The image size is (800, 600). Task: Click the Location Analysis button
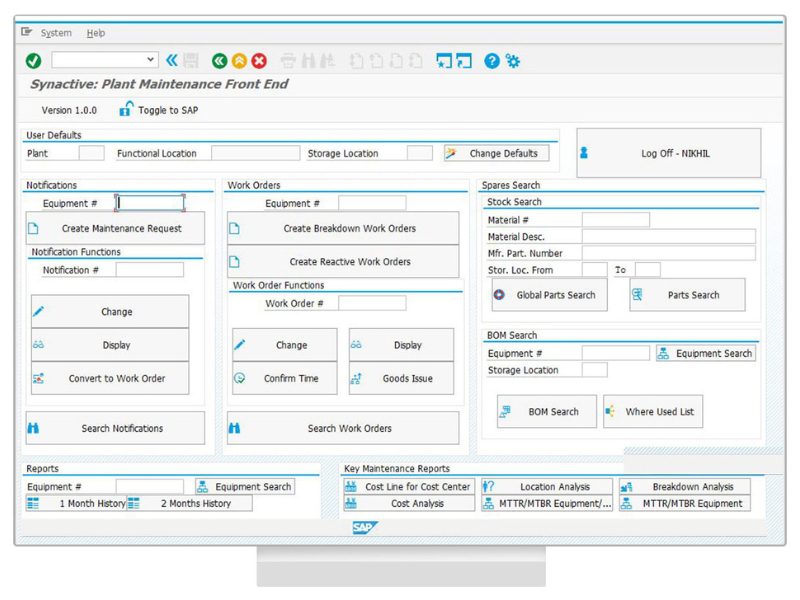pos(547,486)
